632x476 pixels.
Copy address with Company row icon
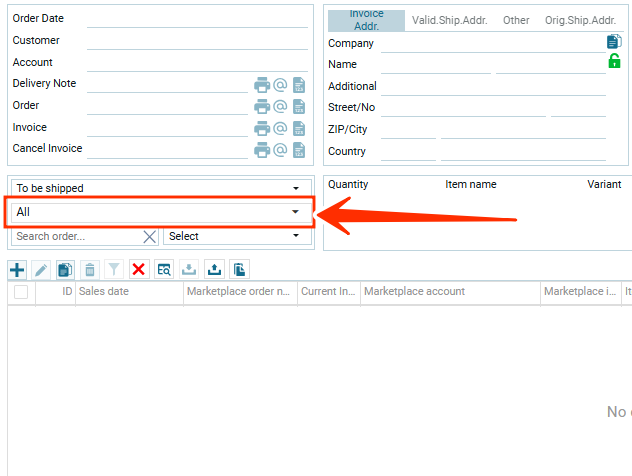tap(614, 42)
